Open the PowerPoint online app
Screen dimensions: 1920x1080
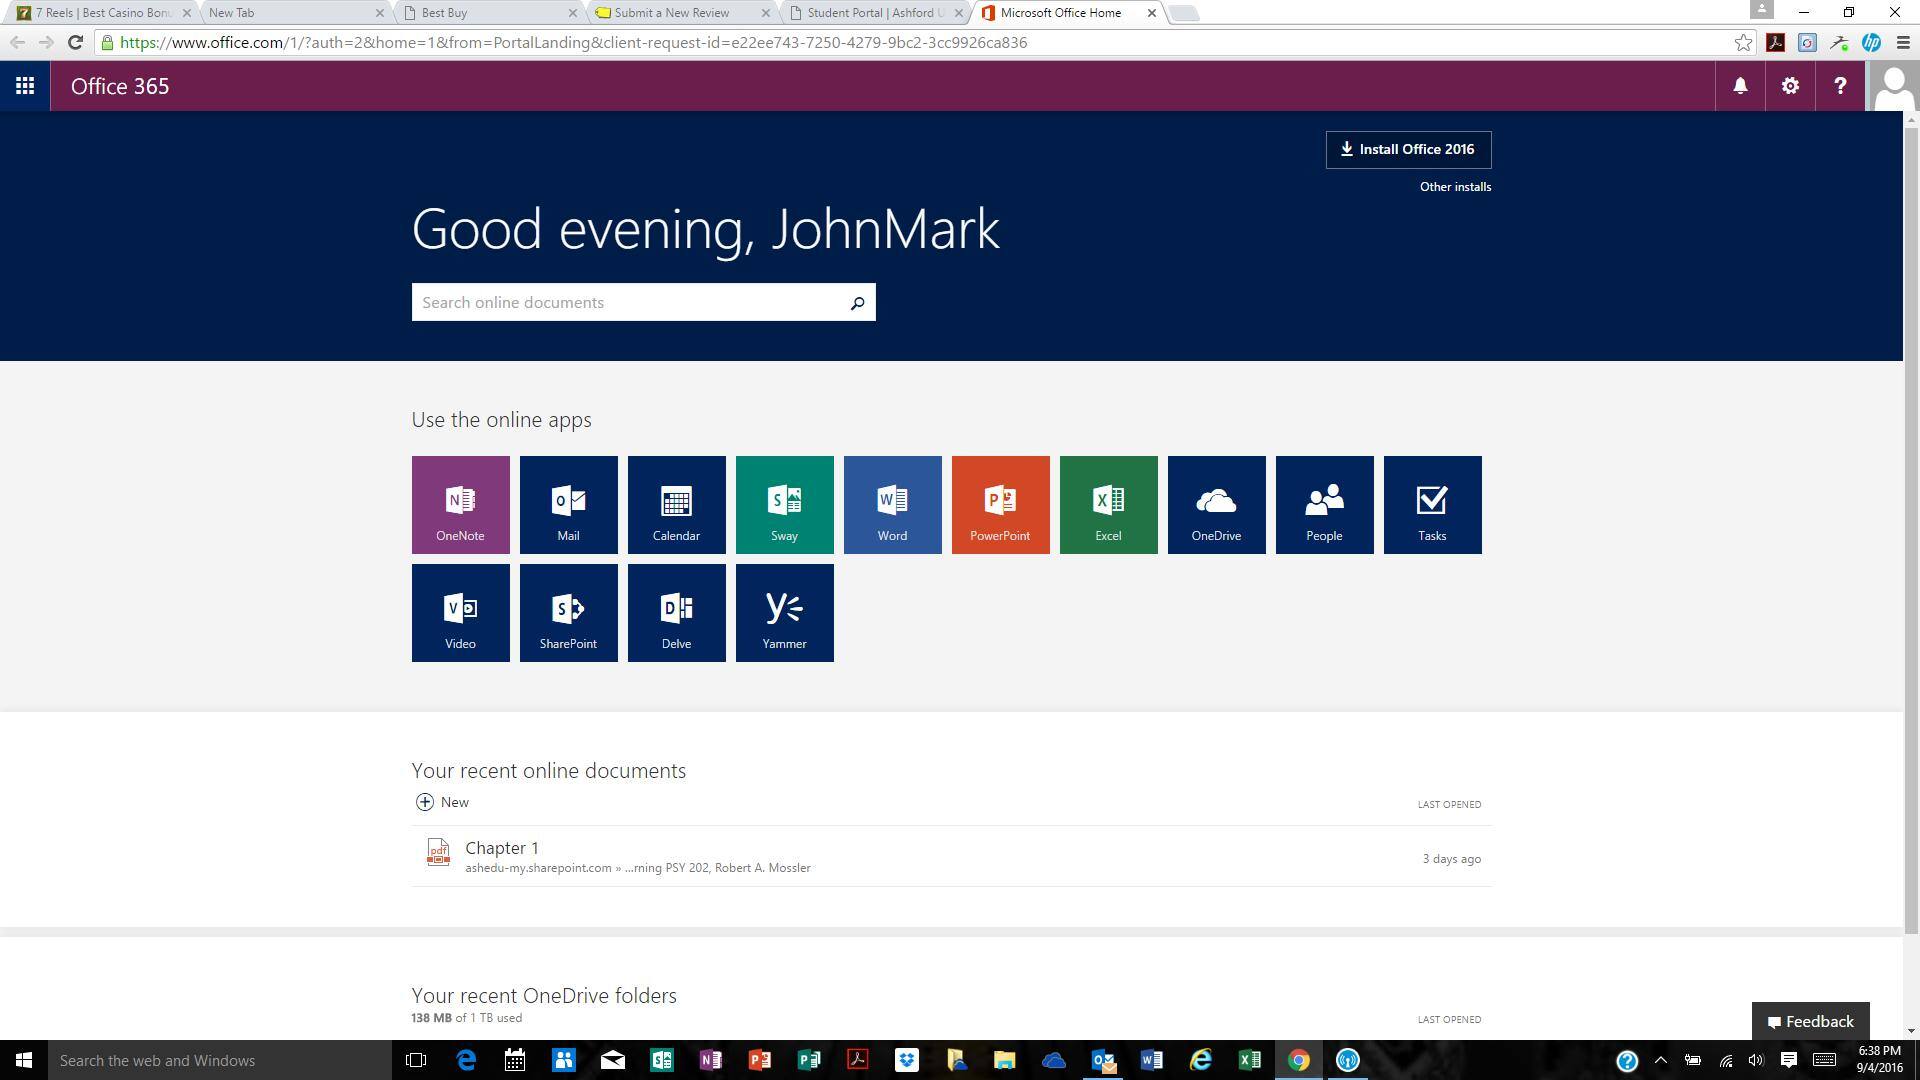(x=1000, y=505)
